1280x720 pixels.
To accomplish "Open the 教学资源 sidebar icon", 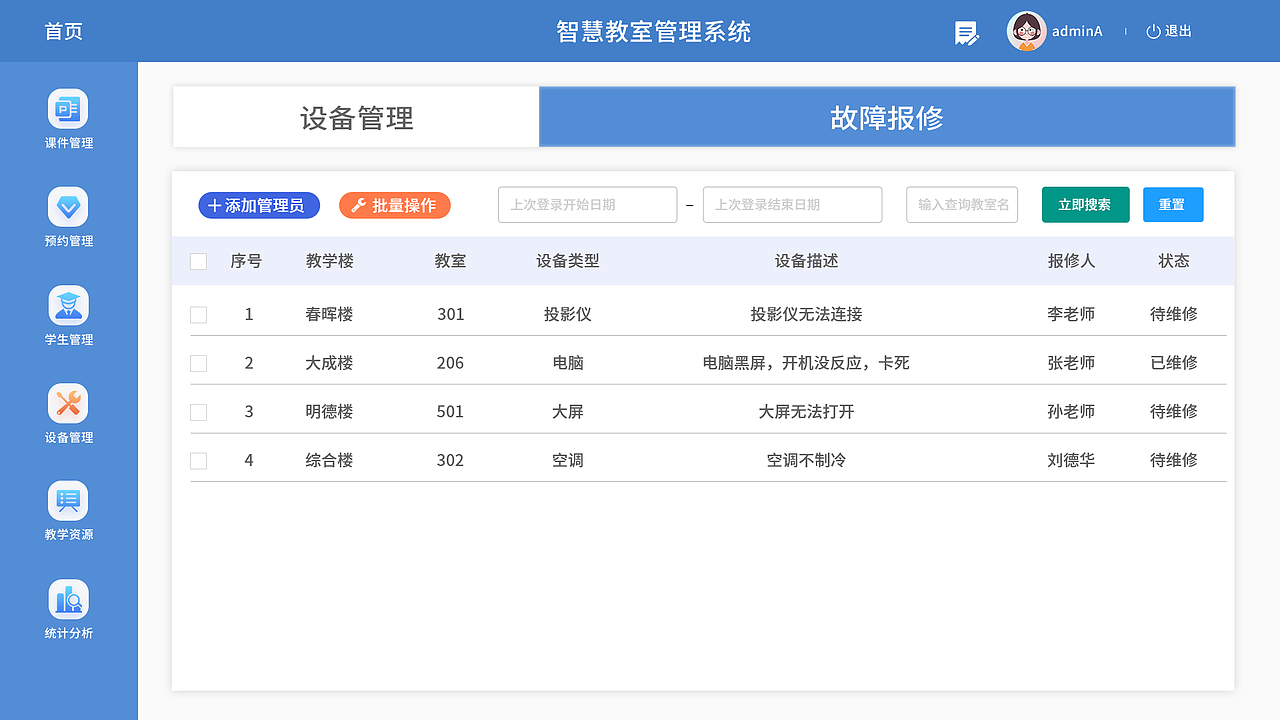I will [68, 500].
